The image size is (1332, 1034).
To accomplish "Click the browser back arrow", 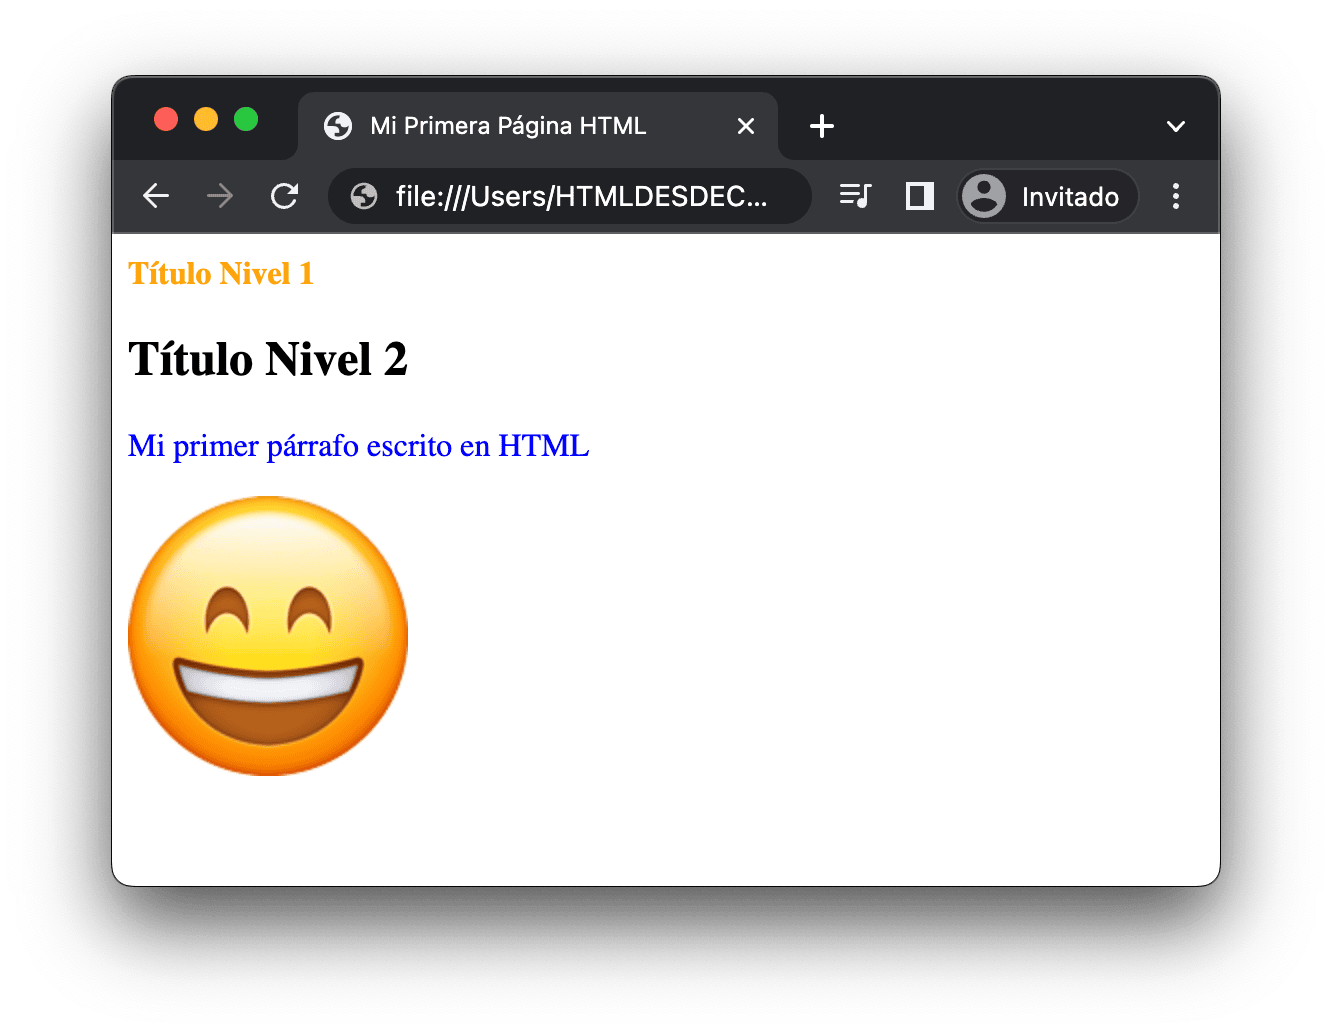I will 156,196.
